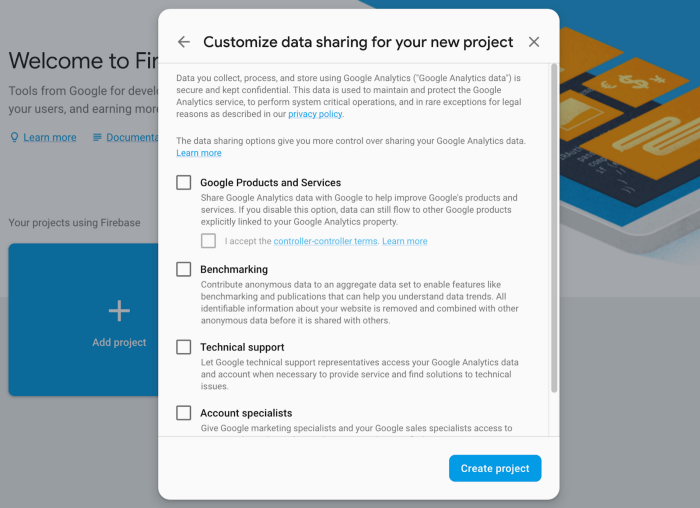700x508 pixels.
Task: Open Learn more under data sharing options
Action: (x=199, y=153)
